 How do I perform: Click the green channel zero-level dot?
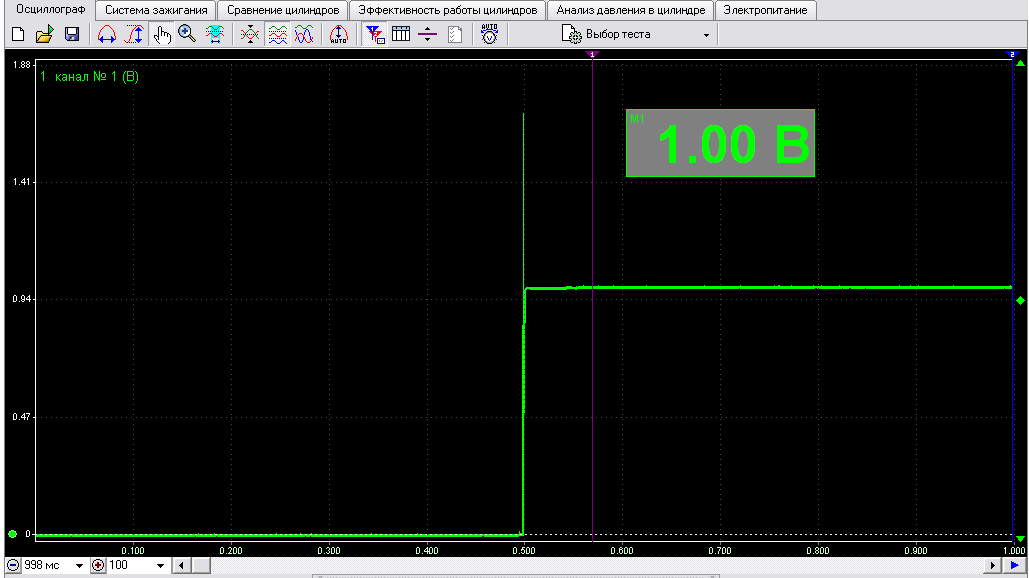pos(12,534)
